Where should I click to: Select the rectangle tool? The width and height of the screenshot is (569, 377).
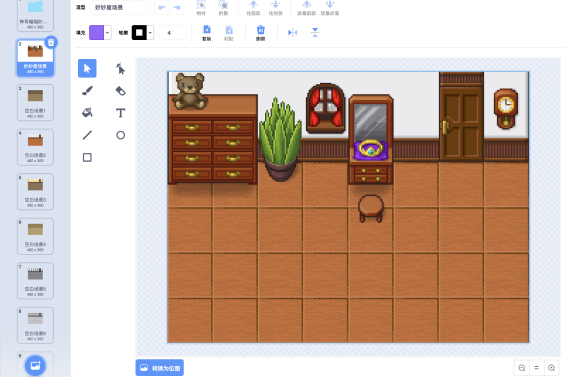87,157
